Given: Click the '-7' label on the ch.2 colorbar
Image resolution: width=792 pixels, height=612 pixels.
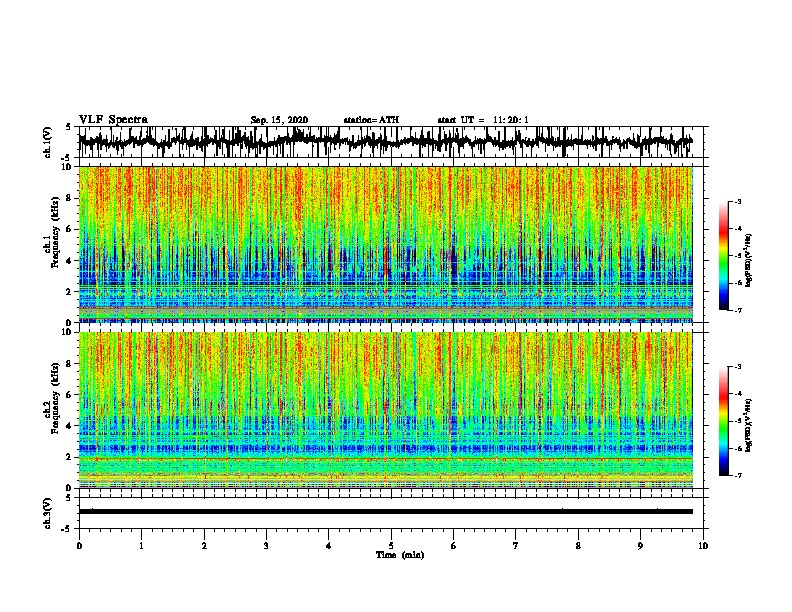Looking at the screenshot, I should 737,476.
